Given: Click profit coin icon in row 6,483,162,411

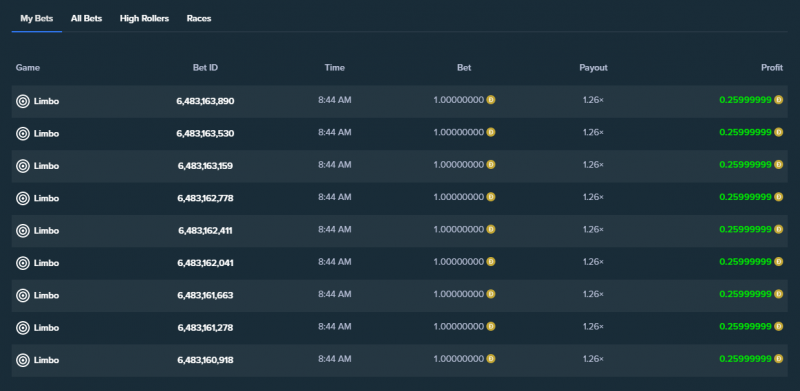Looking at the screenshot, I should pyautogui.click(x=779, y=229).
